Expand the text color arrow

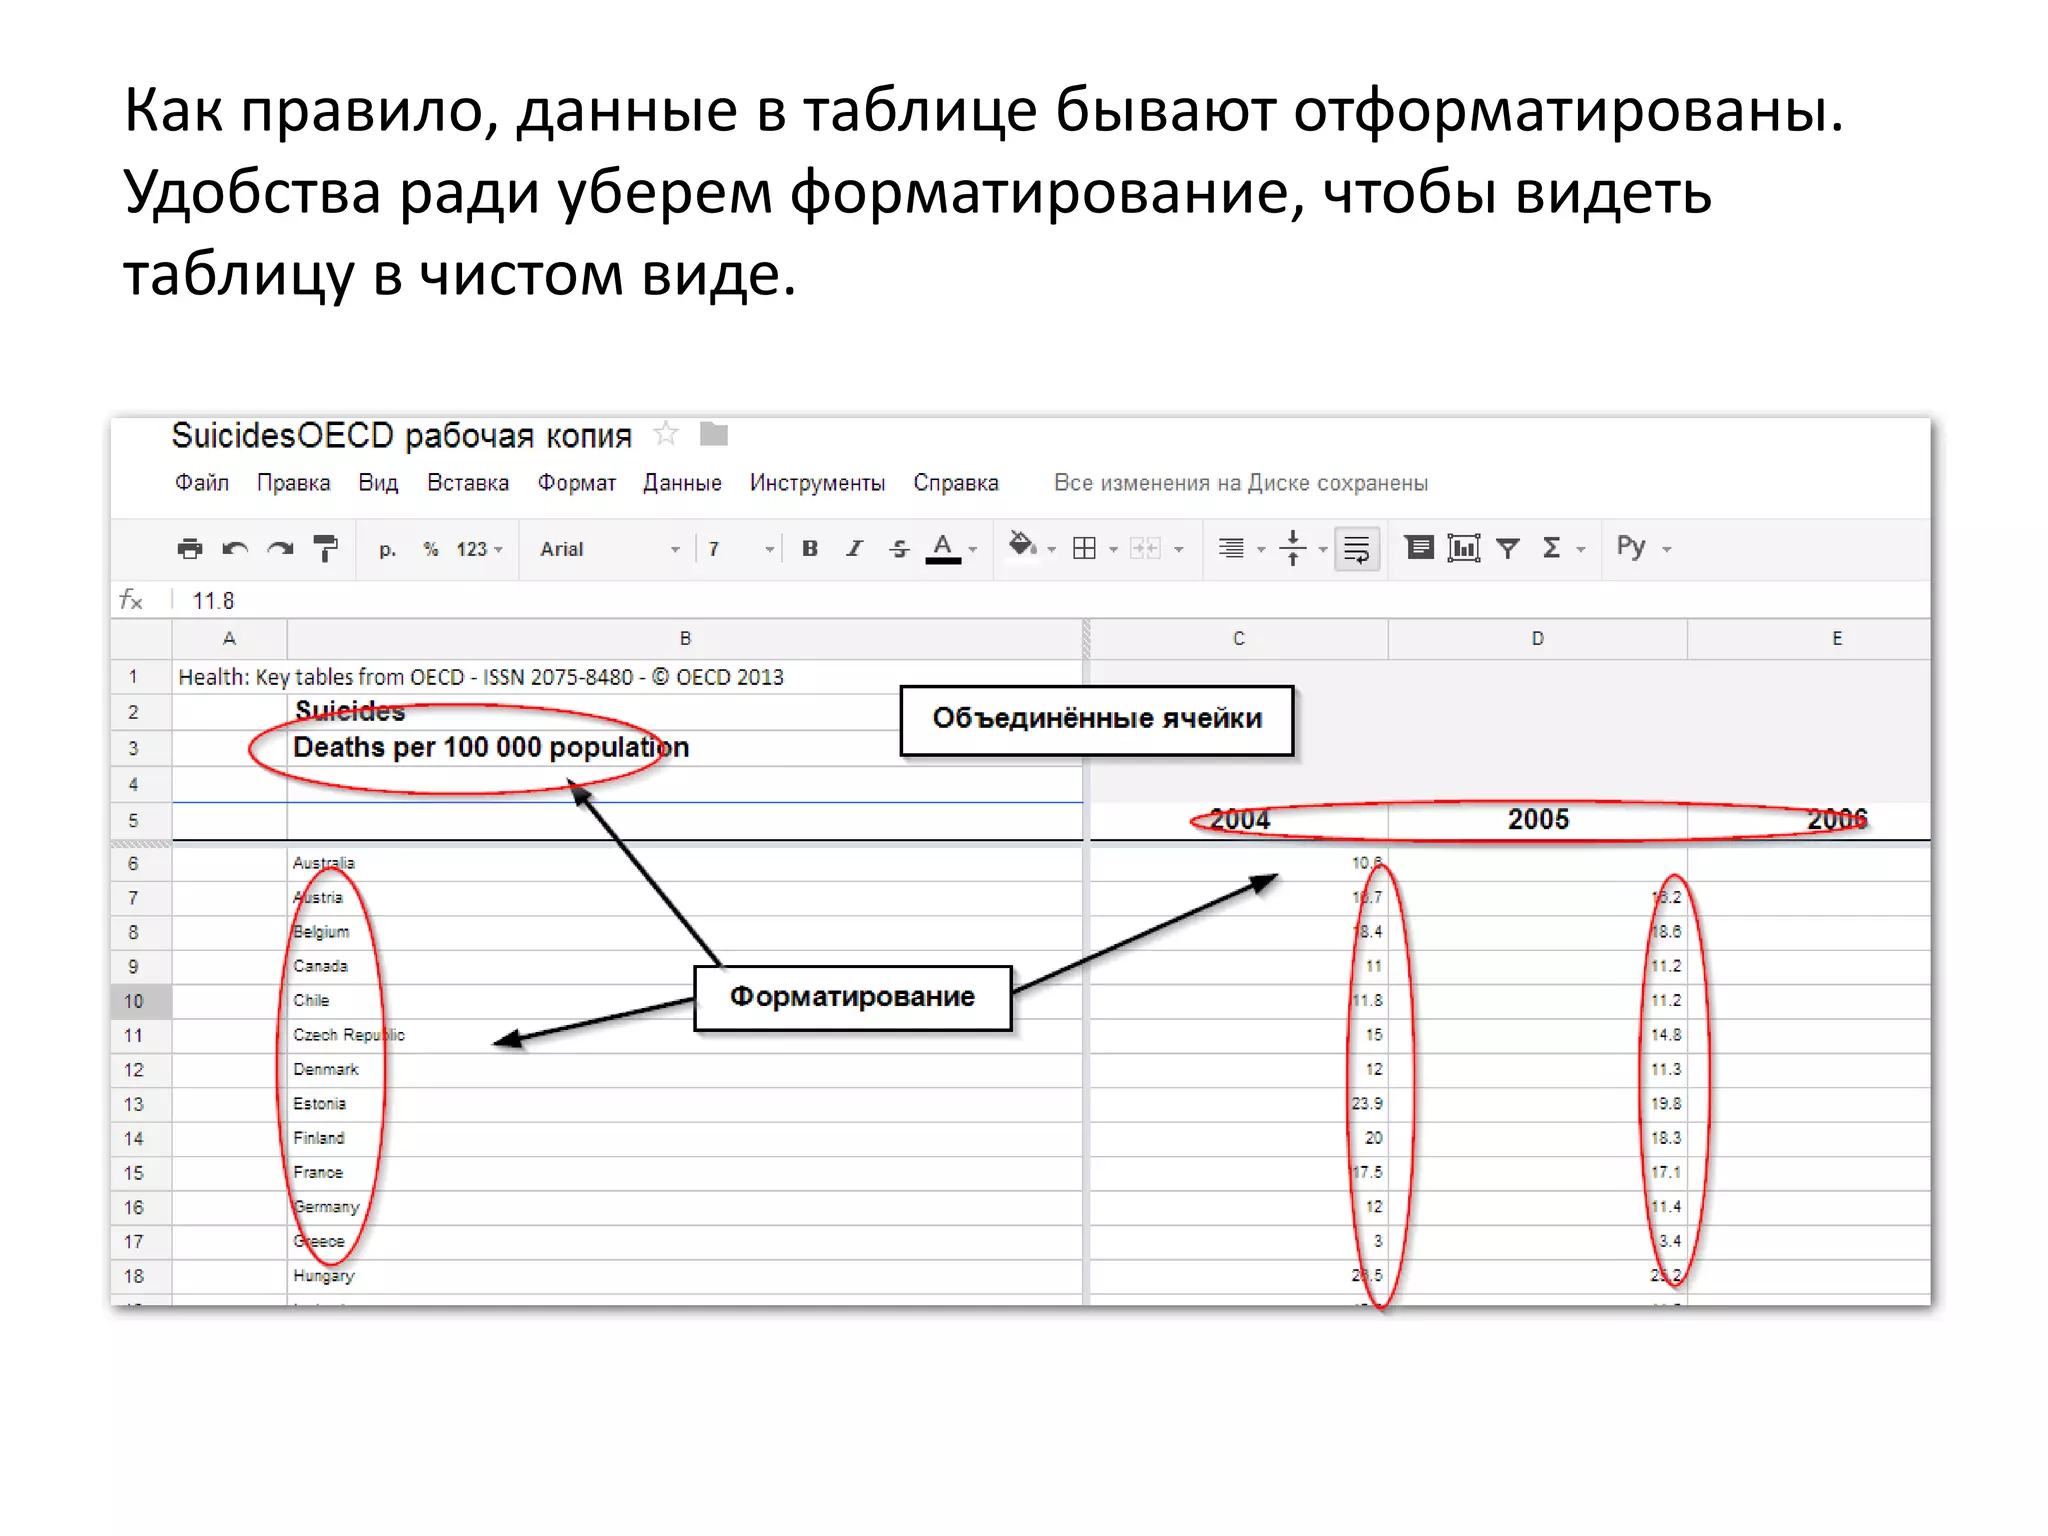[x=973, y=549]
